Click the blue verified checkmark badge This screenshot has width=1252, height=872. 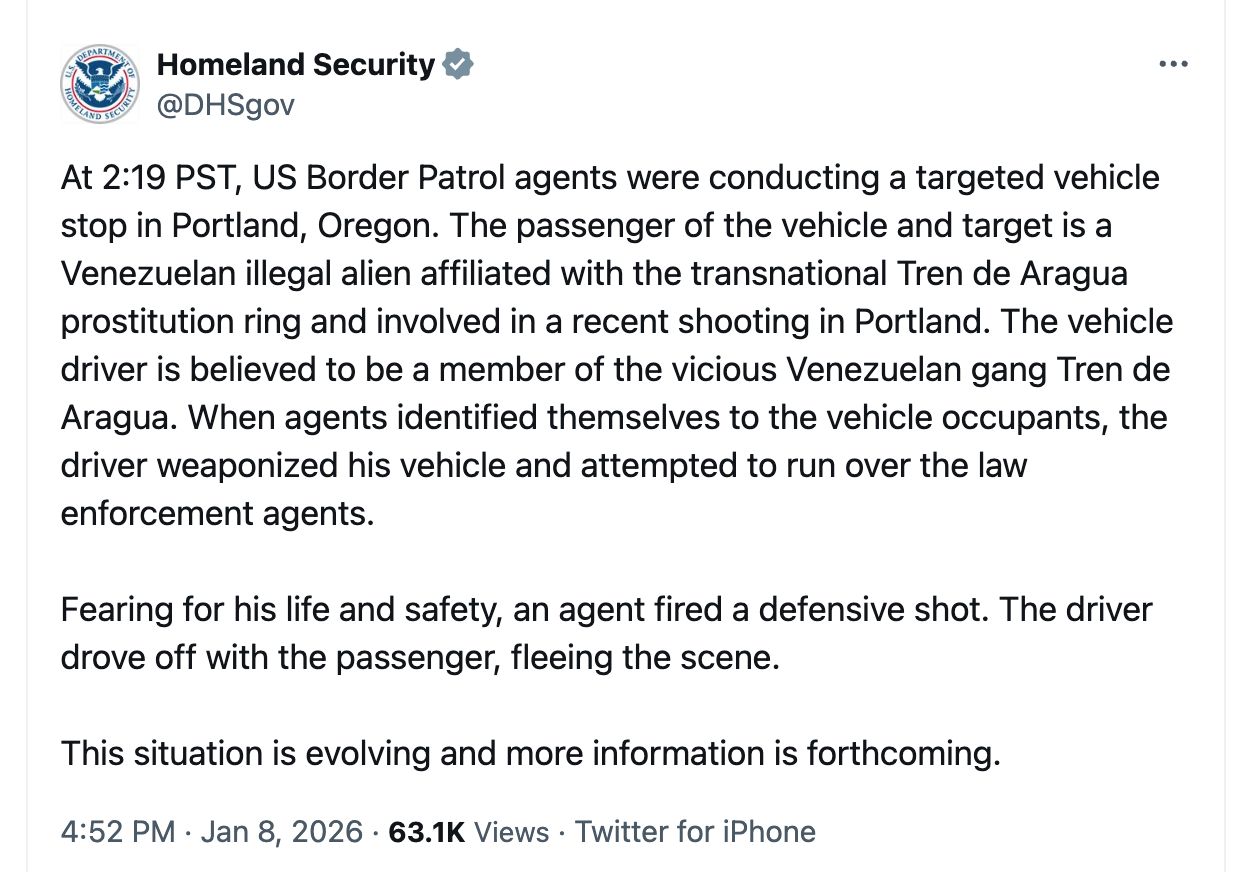coord(458,64)
